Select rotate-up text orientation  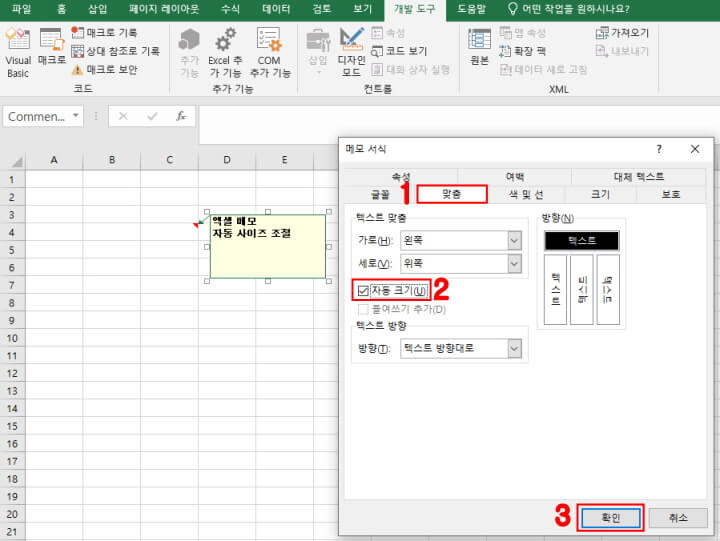582,290
